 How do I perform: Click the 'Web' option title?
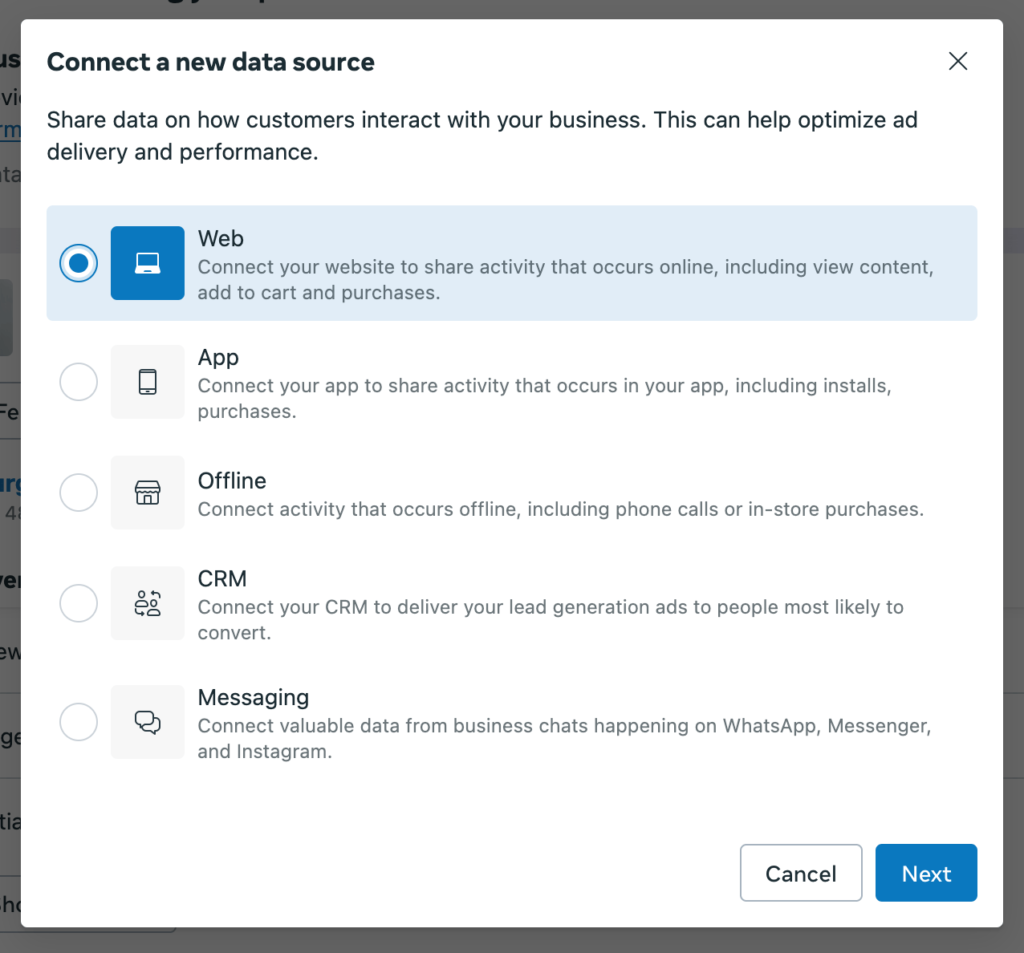(x=221, y=238)
